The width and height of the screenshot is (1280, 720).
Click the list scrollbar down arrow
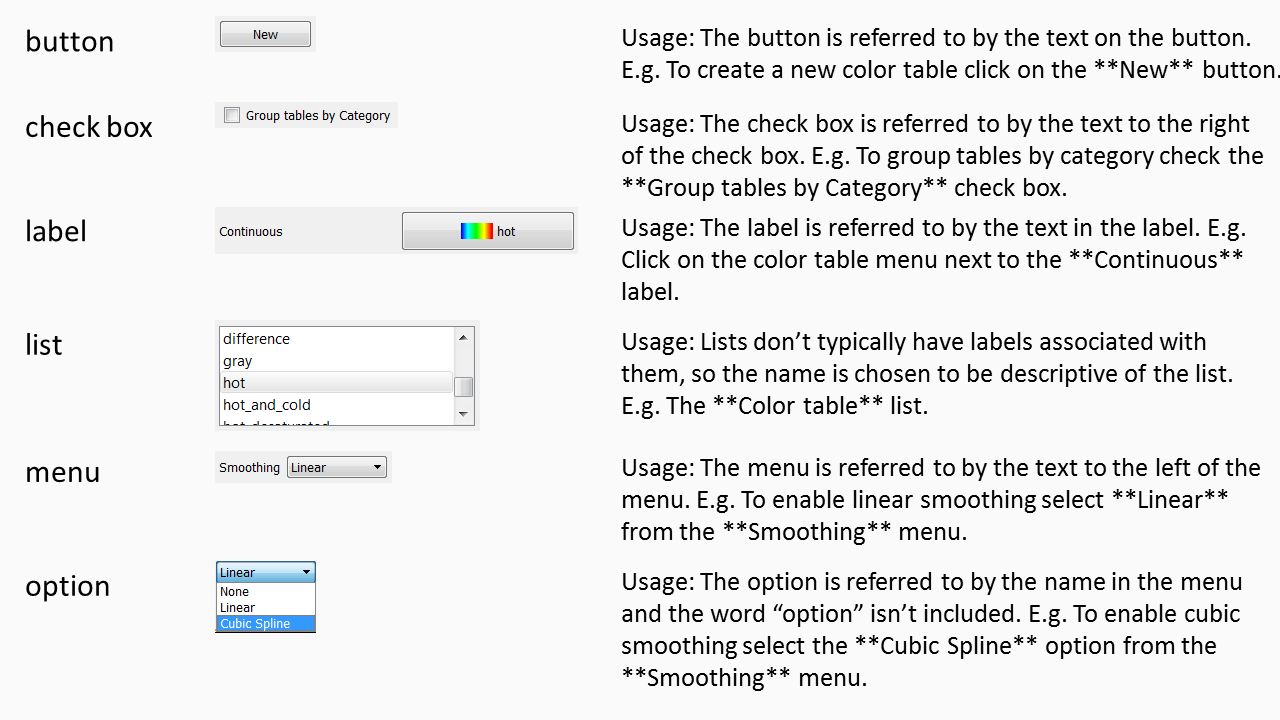click(x=463, y=414)
